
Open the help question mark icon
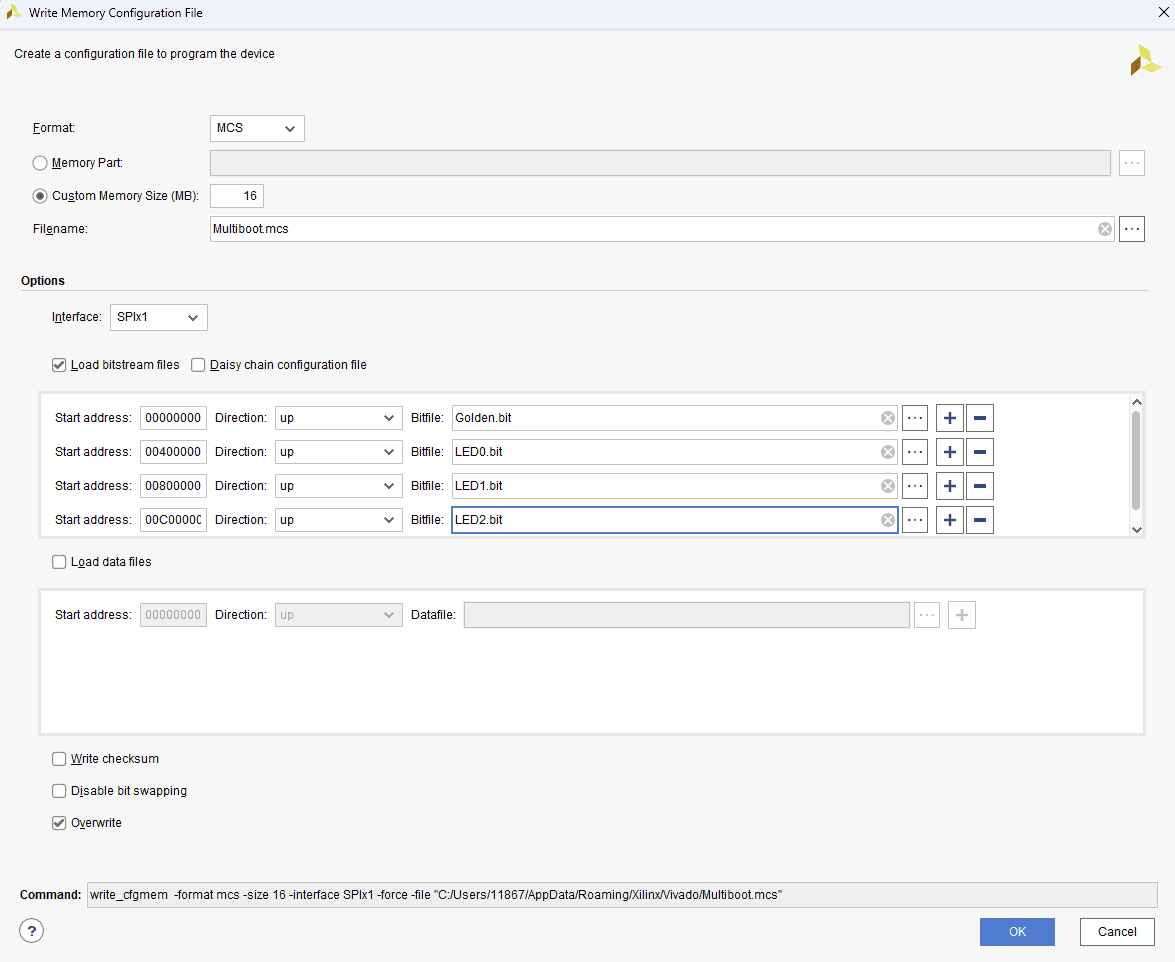(x=32, y=931)
